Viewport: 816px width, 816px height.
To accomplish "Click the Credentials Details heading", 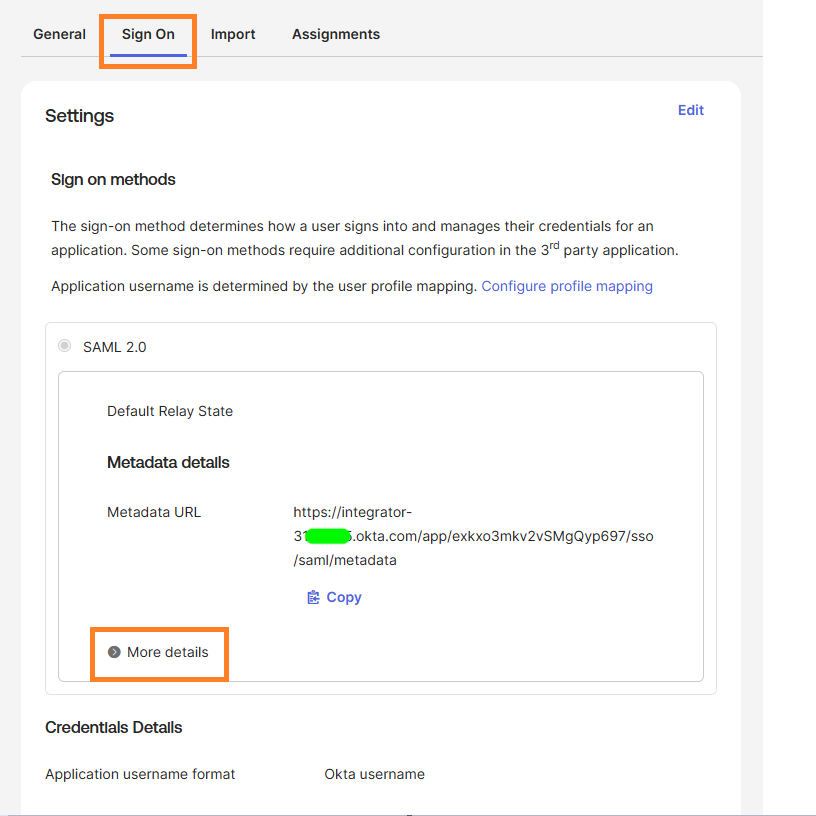I will click(114, 727).
